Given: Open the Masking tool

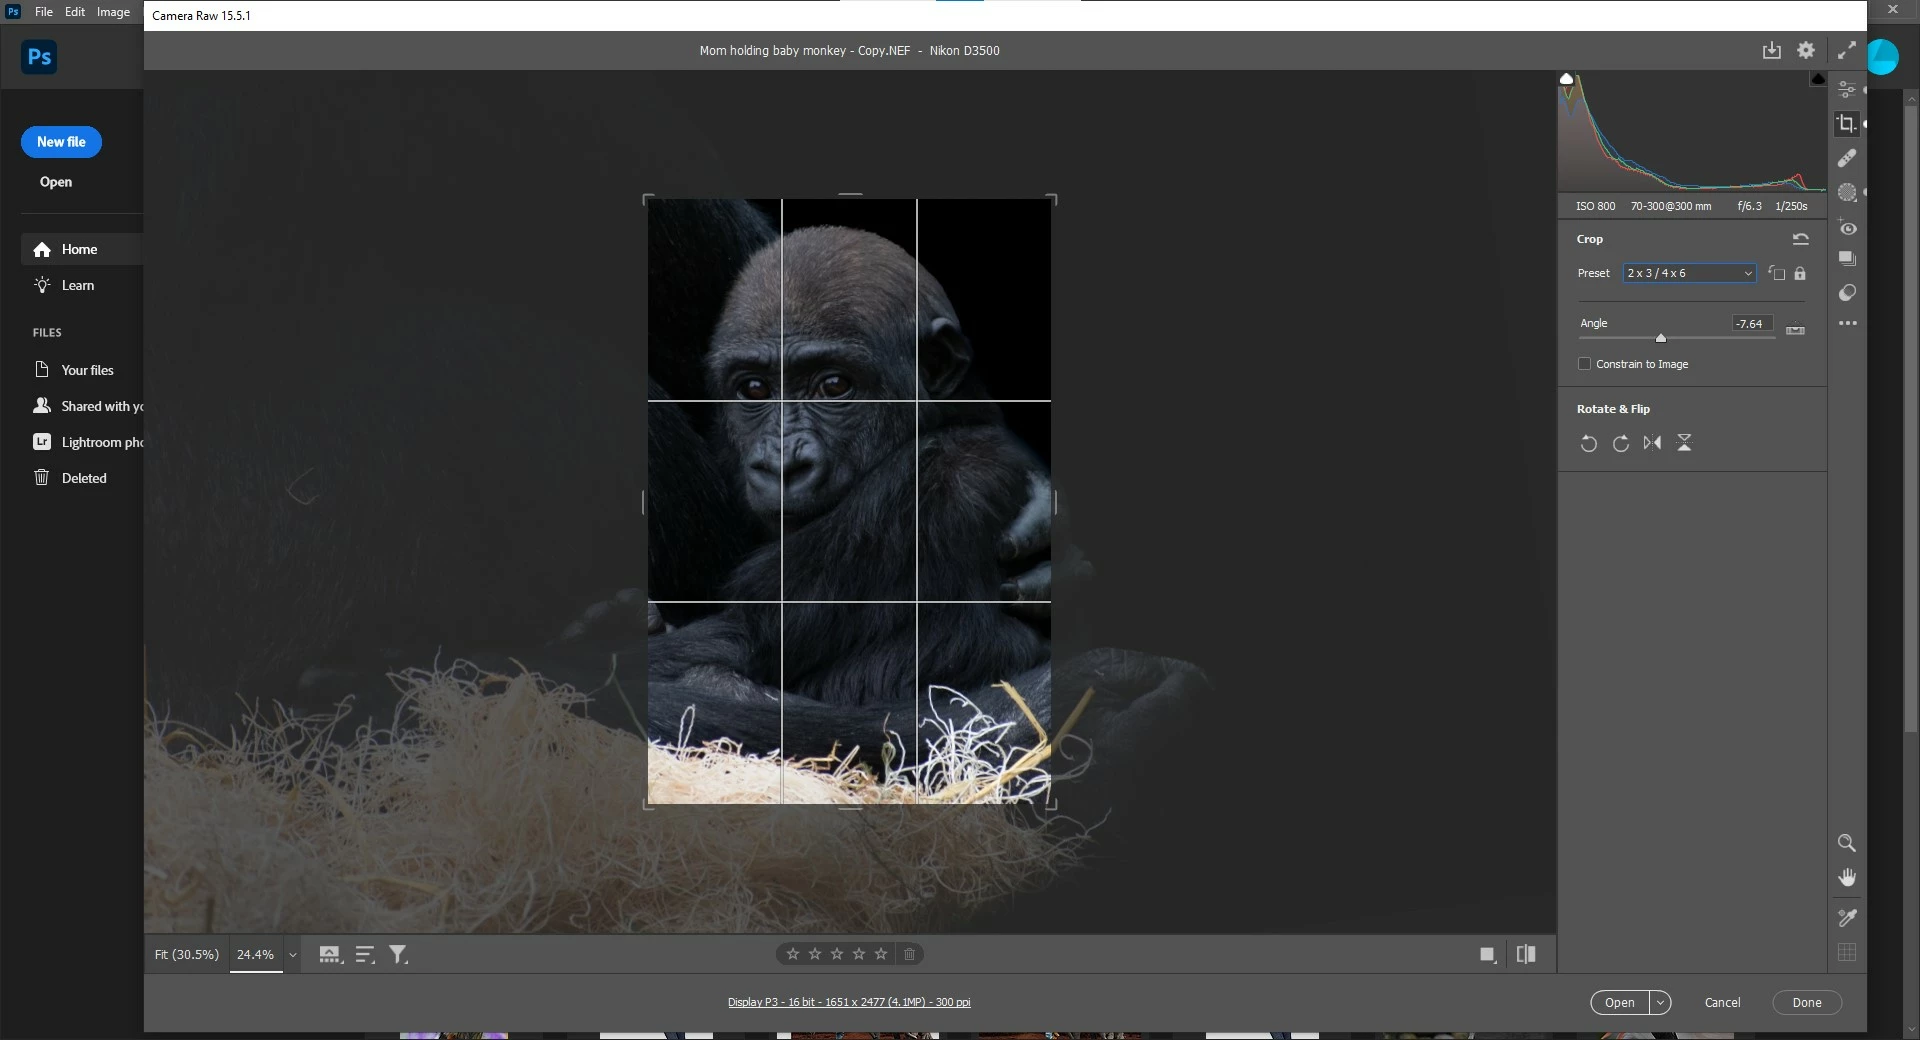Looking at the screenshot, I should (1847, 192).
